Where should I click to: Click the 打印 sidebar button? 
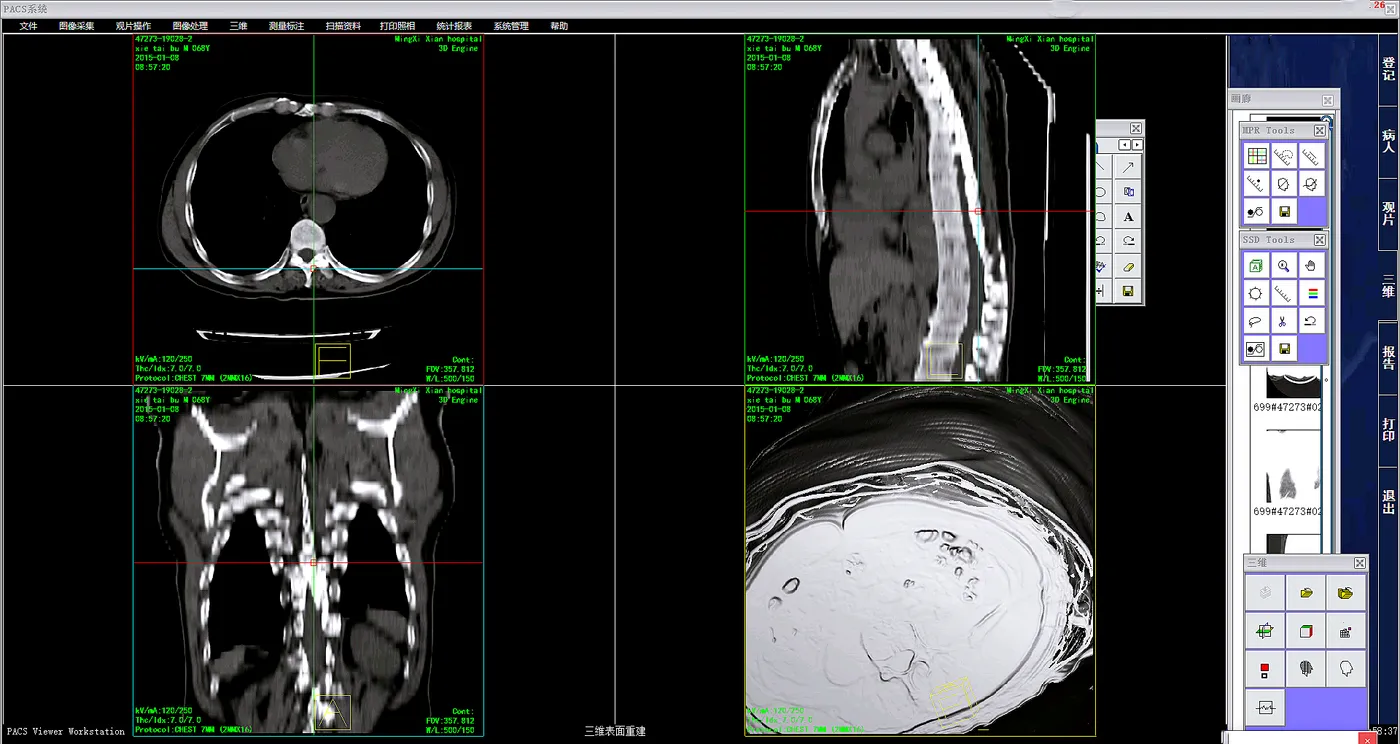(1388, 429)
